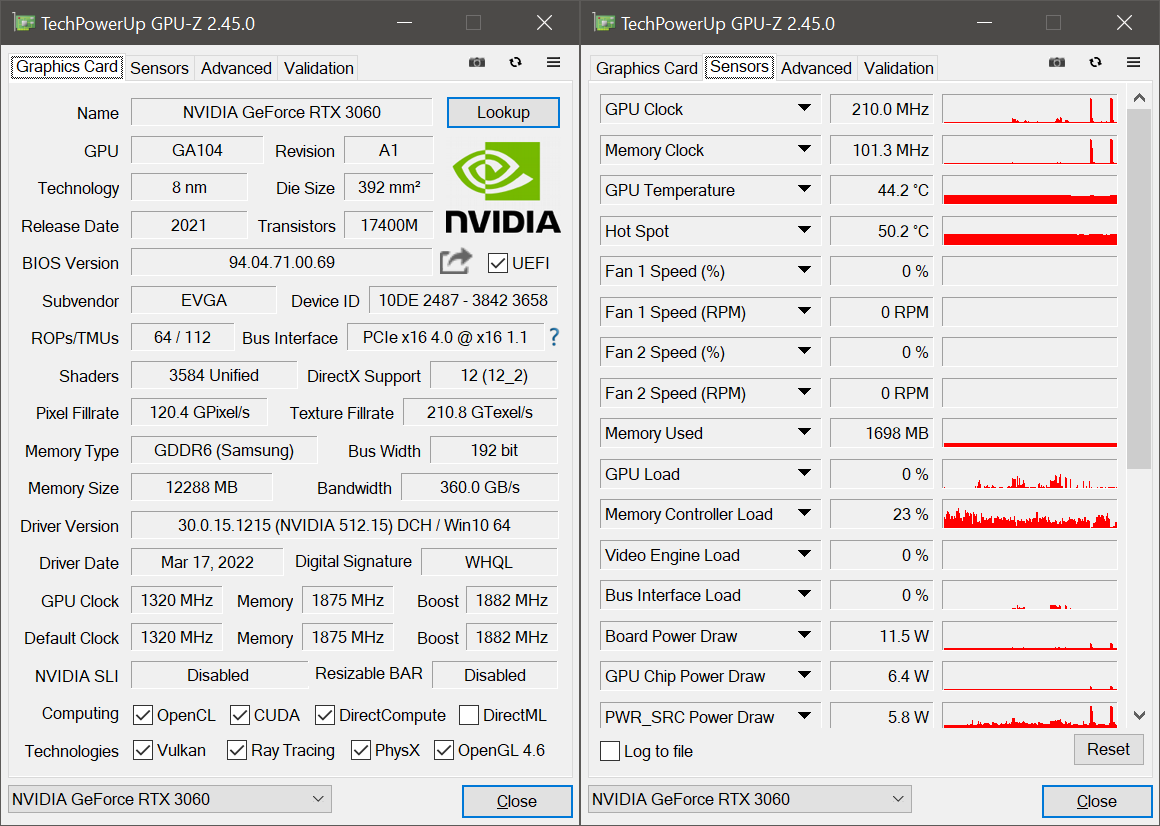Switch to Advanced tab in right window
Viewport: 1160px width, 826px height.
(816, 68)
